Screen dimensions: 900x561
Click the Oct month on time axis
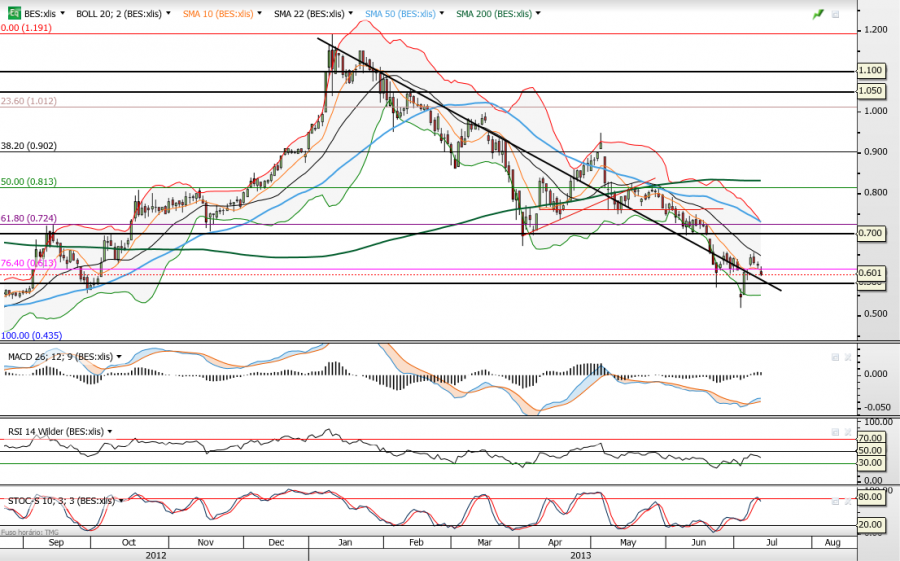click(x=129, y=542)
